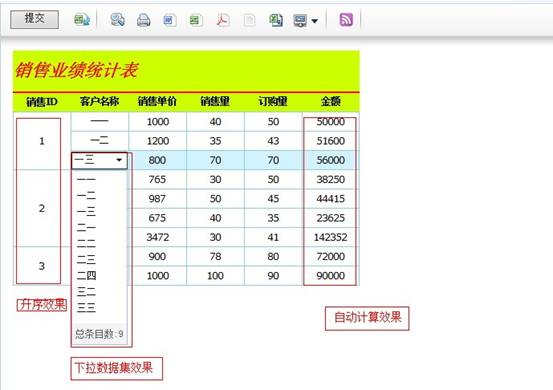
Task: Click the import Excel toolbar icon
Action: pyautogui.click(x=82, y=20)
